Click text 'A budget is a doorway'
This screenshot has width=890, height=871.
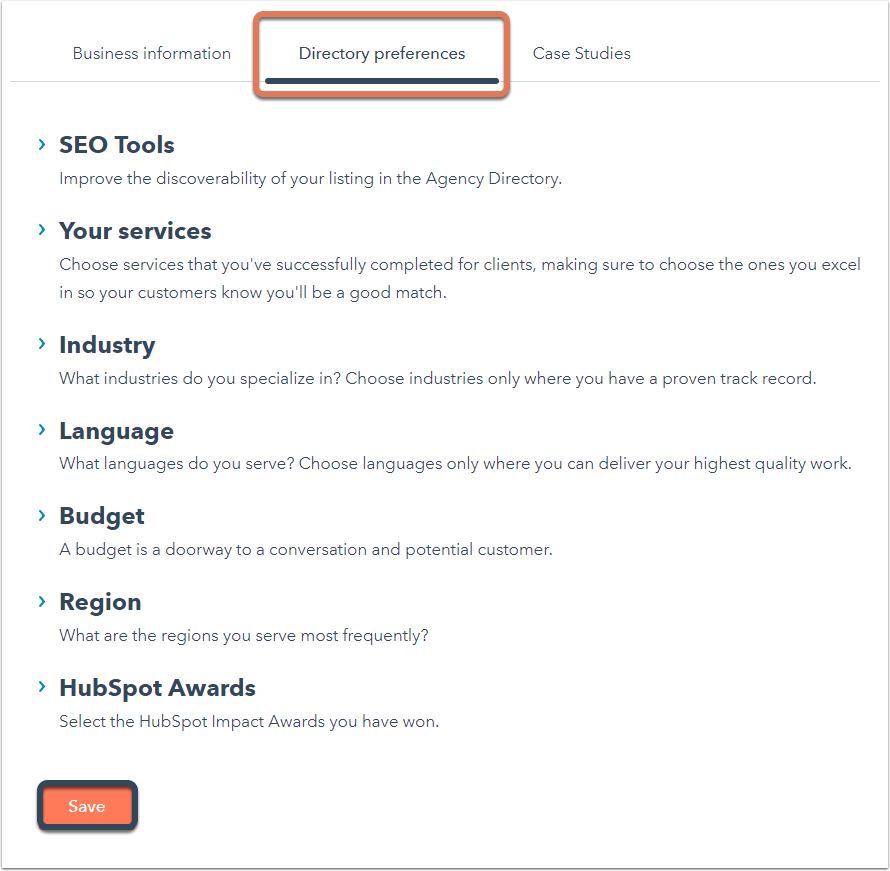pyautogui.click(x=145, y=549)
